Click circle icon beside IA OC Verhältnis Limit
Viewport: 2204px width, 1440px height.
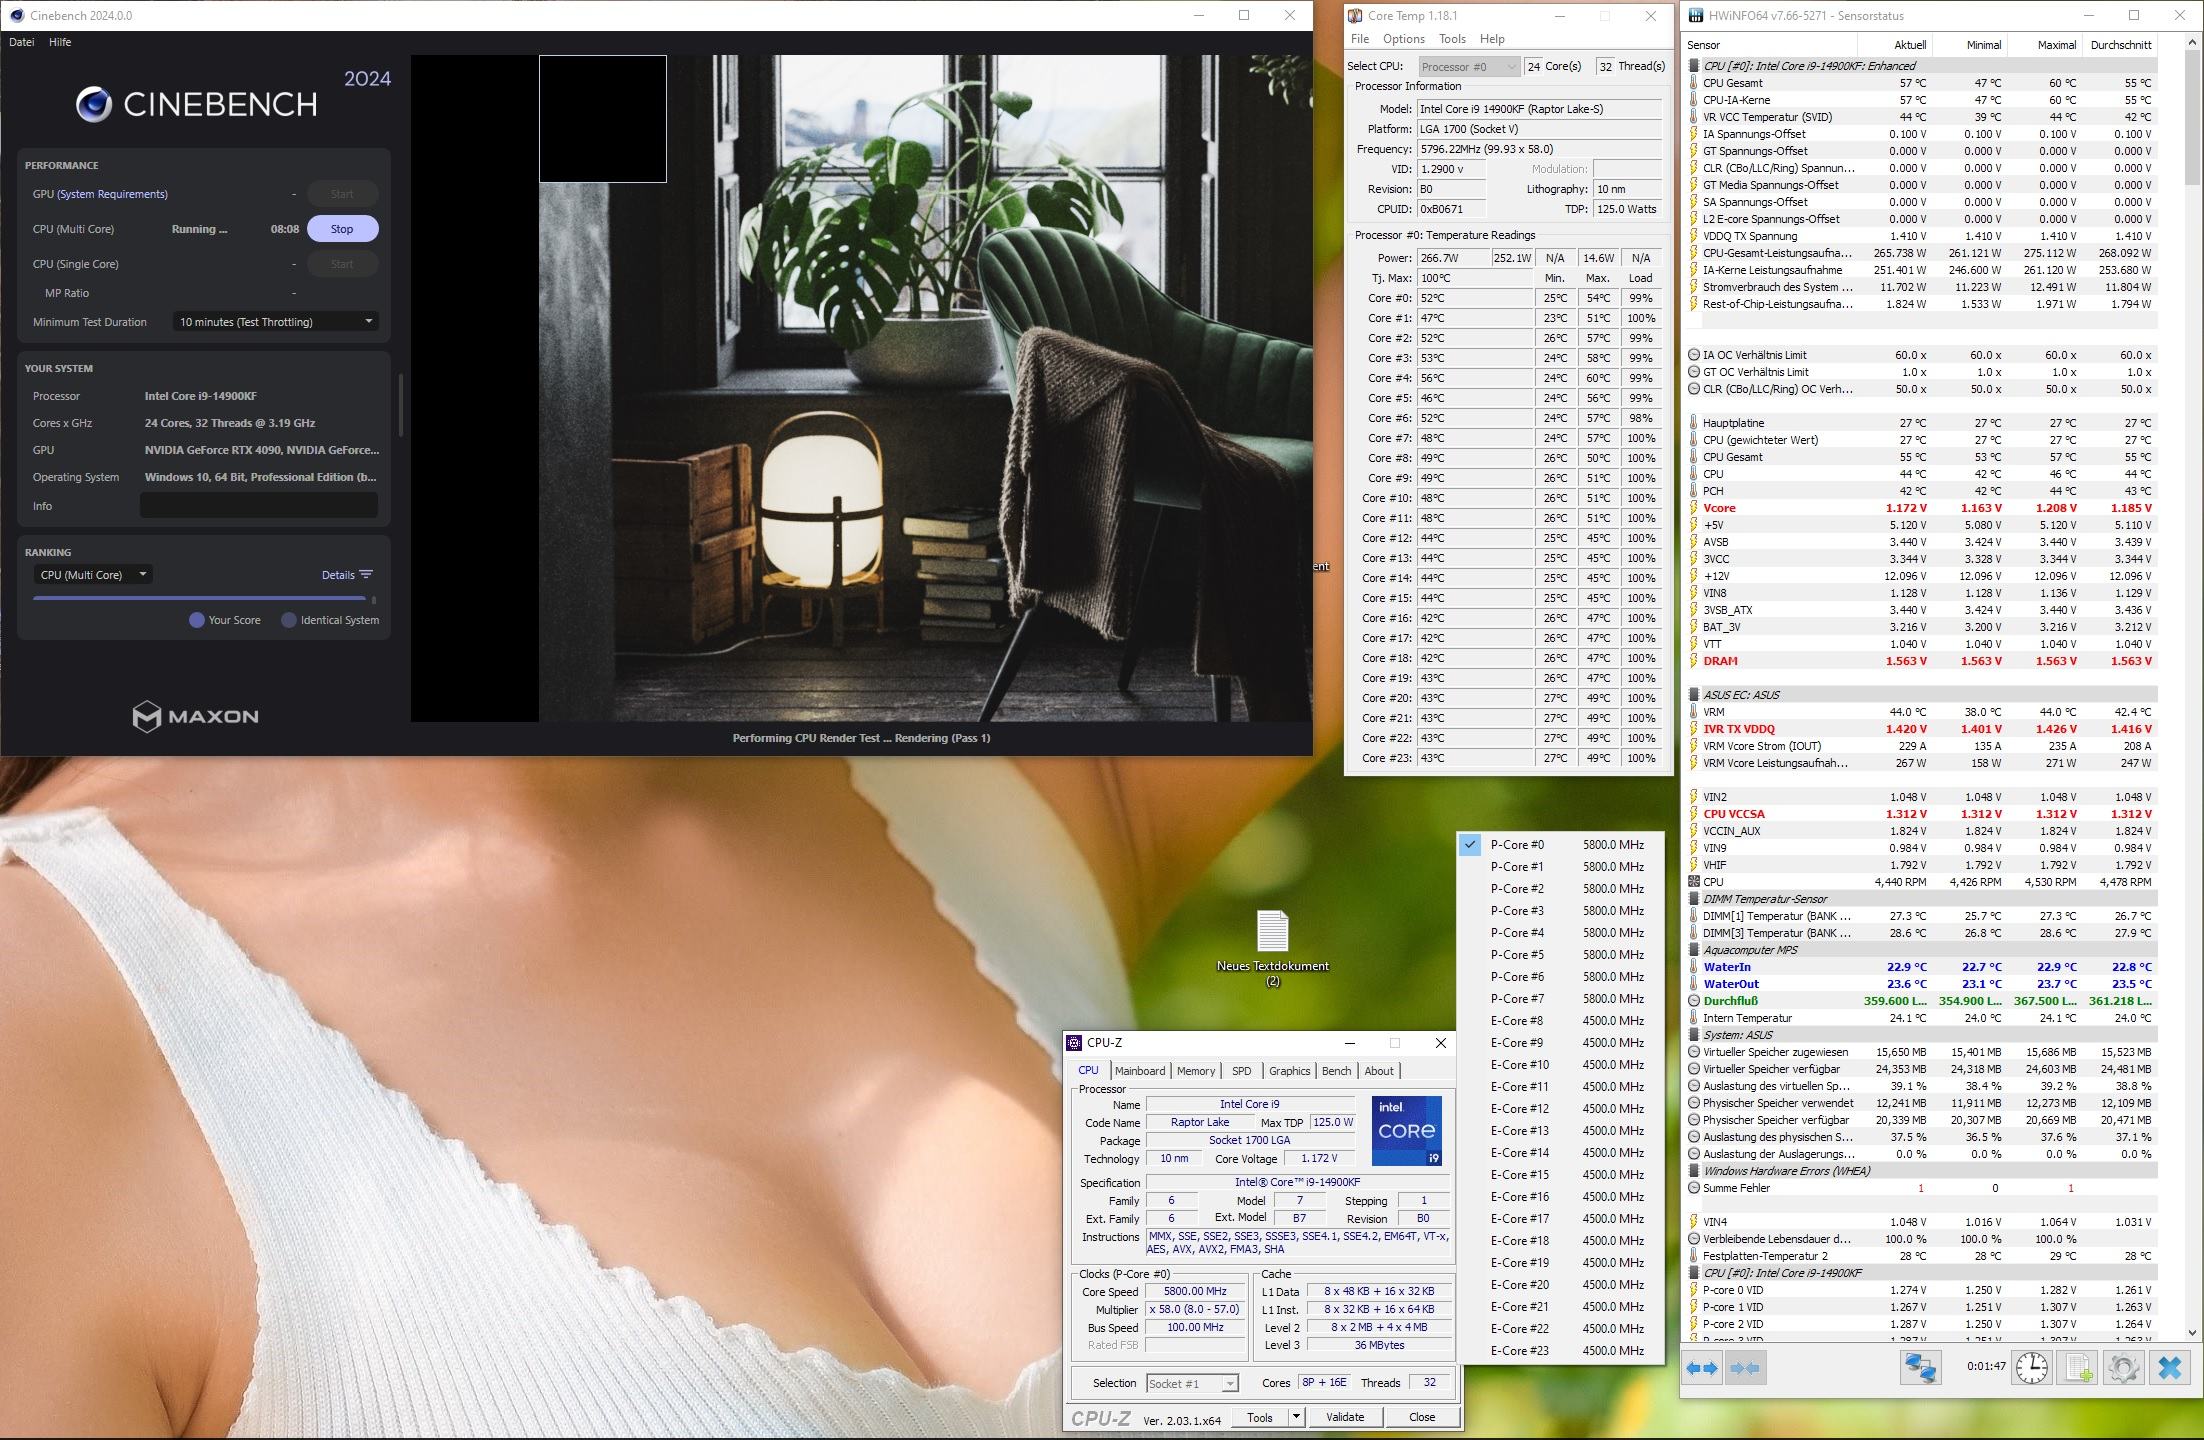pos(1693,355)
